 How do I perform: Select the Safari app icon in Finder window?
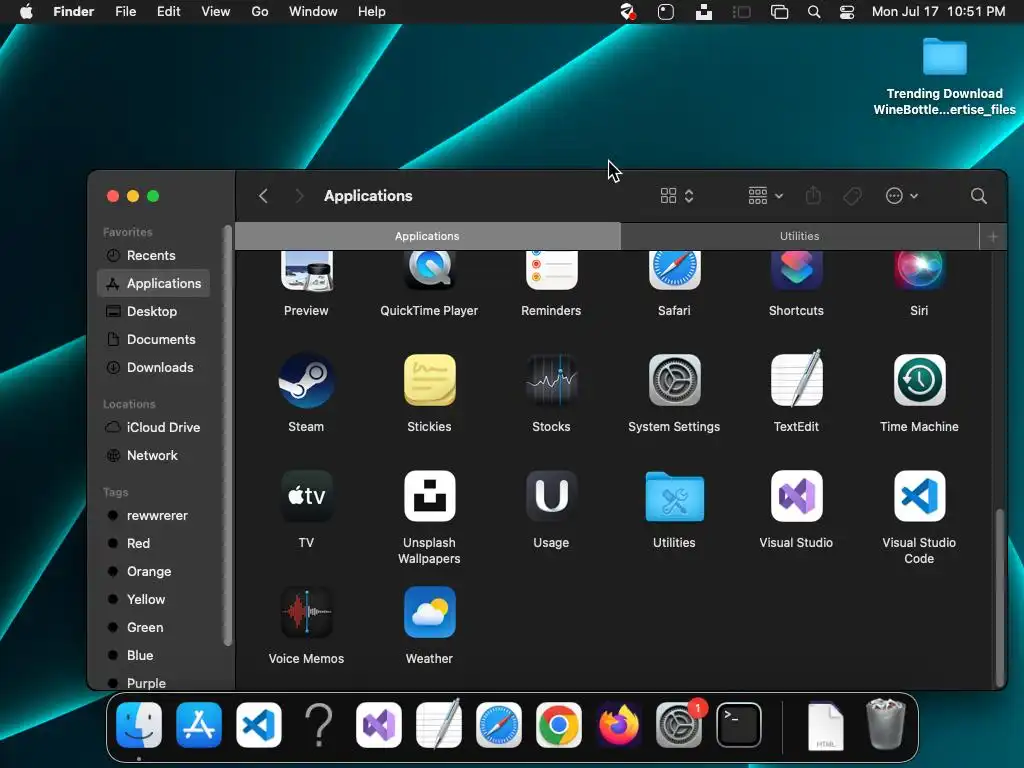[674, 271]
